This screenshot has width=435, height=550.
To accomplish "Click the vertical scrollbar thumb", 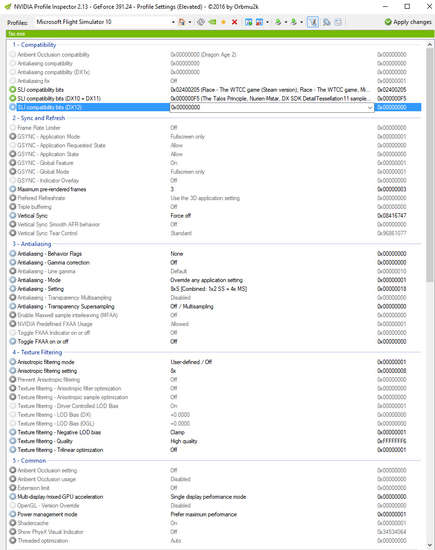I will pyautogui.click(x=429, y=165).
